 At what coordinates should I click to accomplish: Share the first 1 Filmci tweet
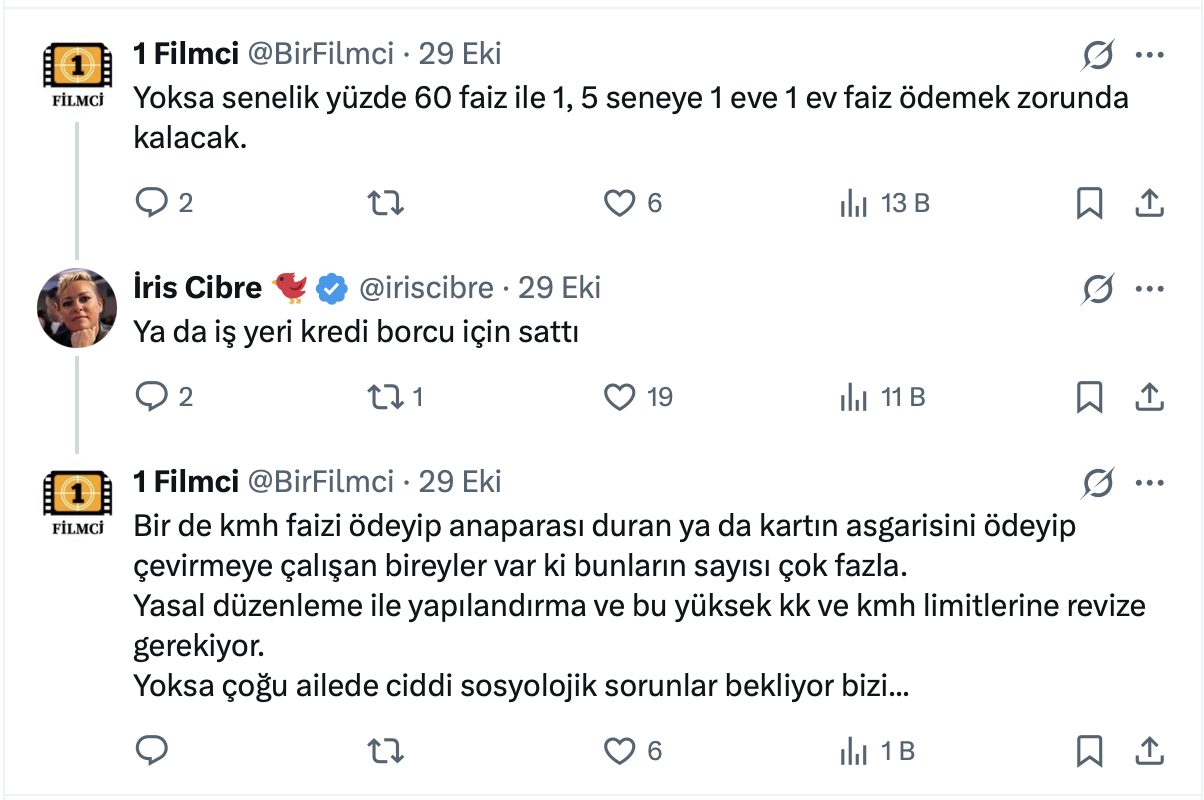click(x=1150, y=204)
